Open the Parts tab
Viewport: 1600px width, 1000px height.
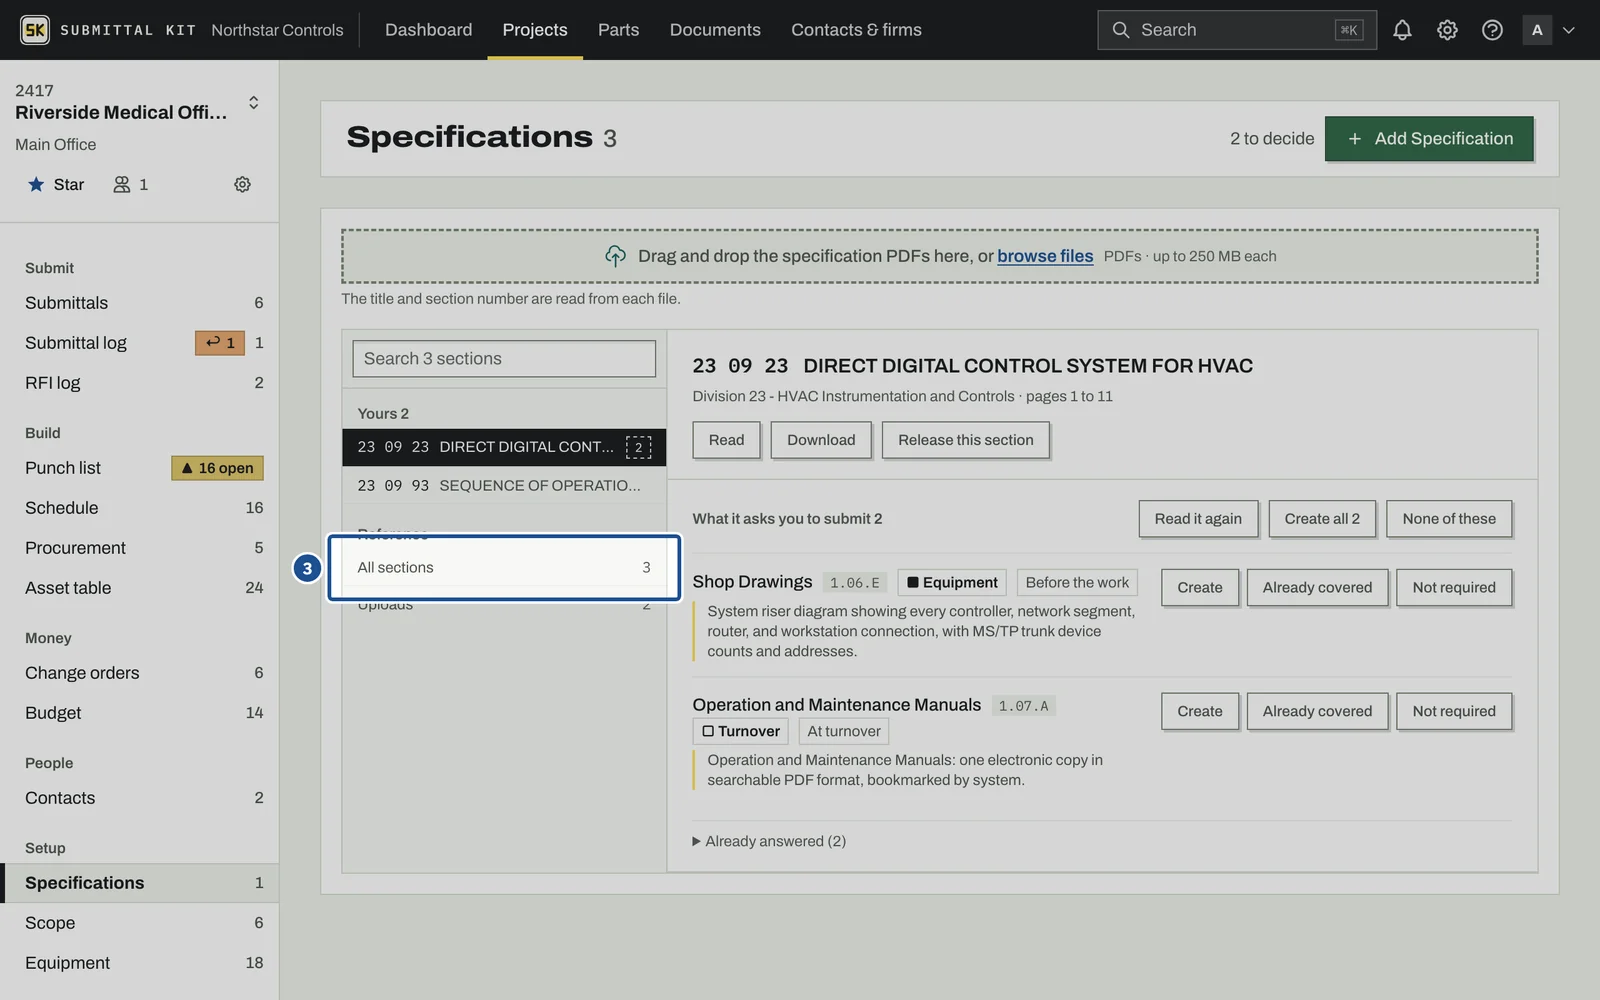(x=618, y=30)
